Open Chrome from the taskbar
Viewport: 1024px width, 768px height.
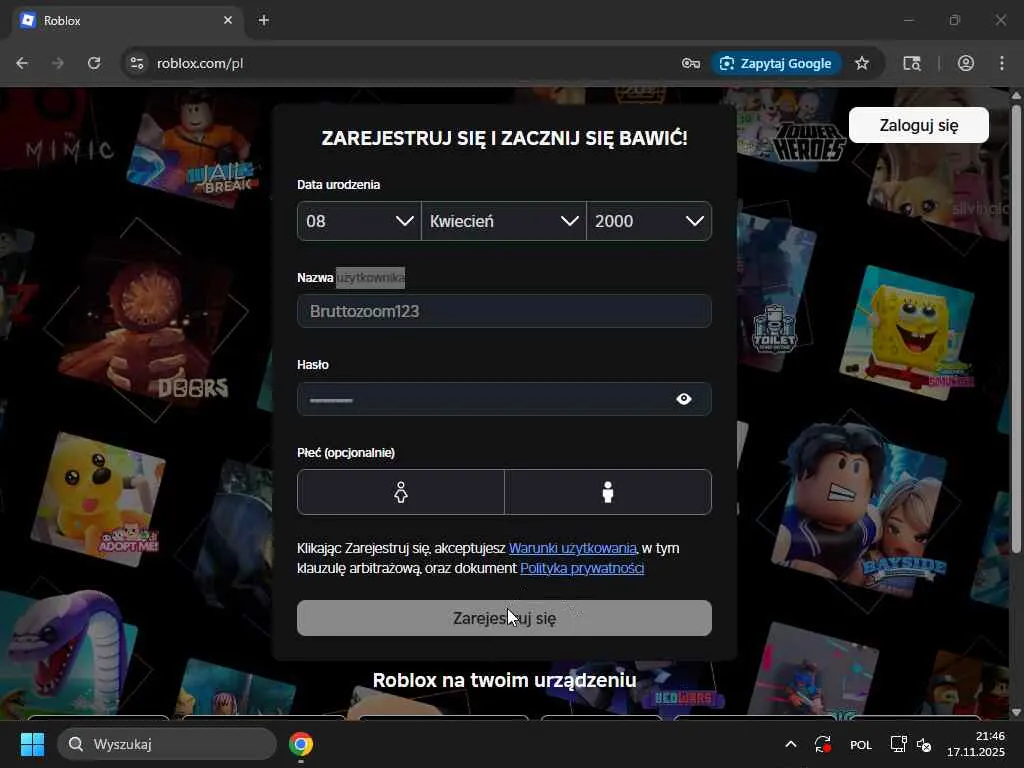tap(301, 744)
